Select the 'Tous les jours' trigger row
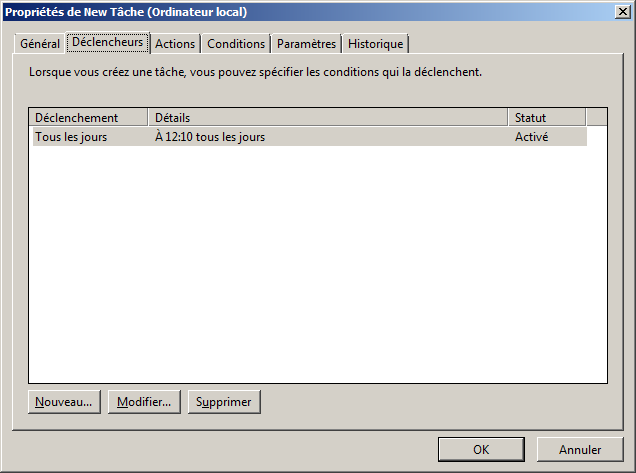Viewport: 636px width, 473px height. 71,137
